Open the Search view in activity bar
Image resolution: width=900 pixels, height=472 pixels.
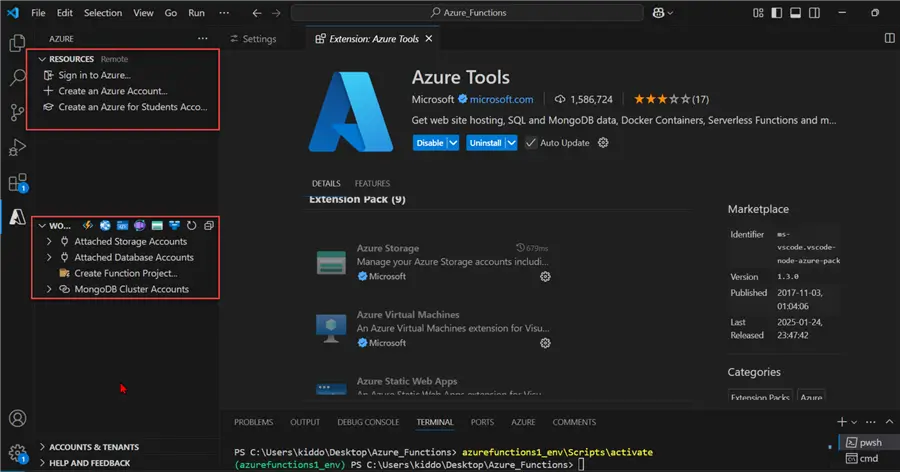click(17, 77)
